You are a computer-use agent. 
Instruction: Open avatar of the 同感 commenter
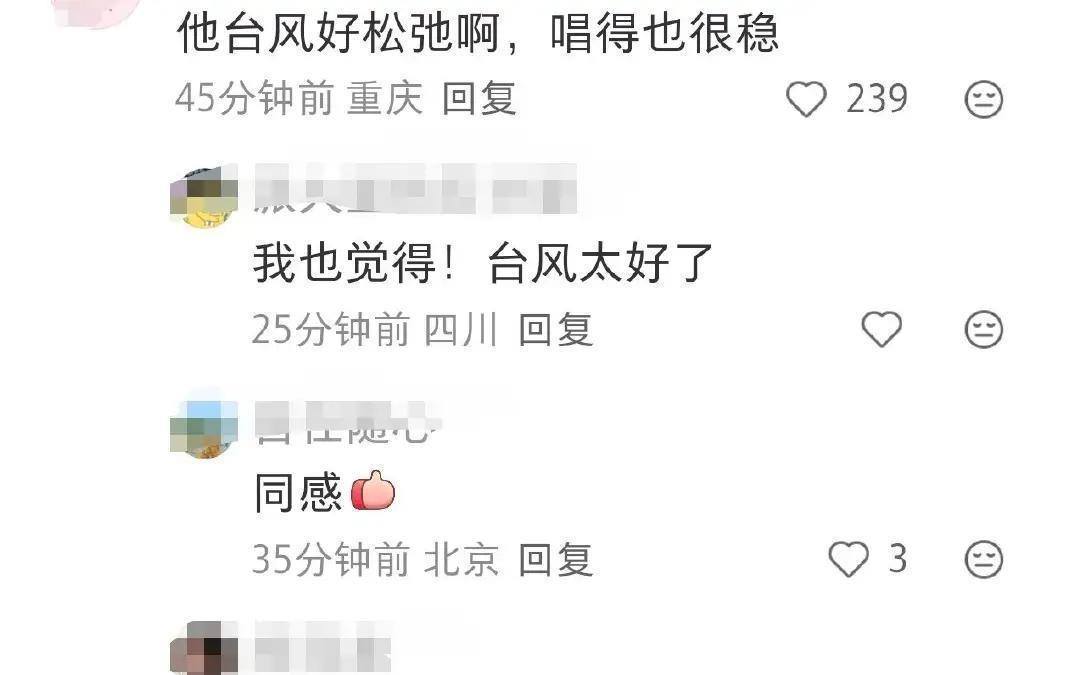click(204, 426)
